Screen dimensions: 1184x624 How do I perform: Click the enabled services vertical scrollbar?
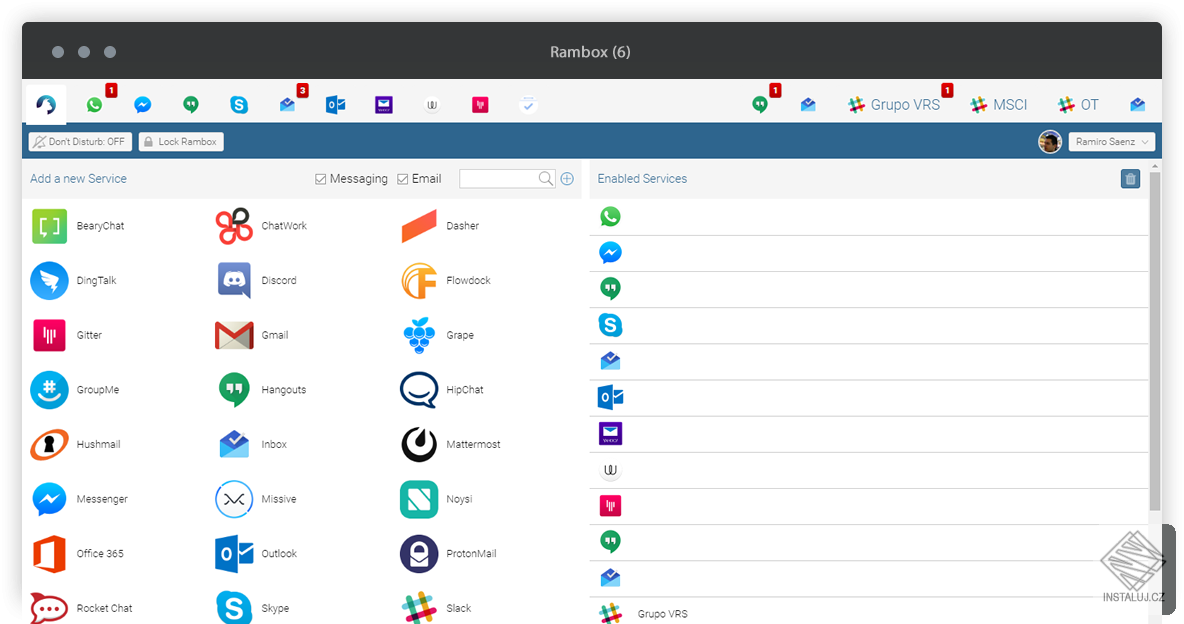click(1155, 341)
